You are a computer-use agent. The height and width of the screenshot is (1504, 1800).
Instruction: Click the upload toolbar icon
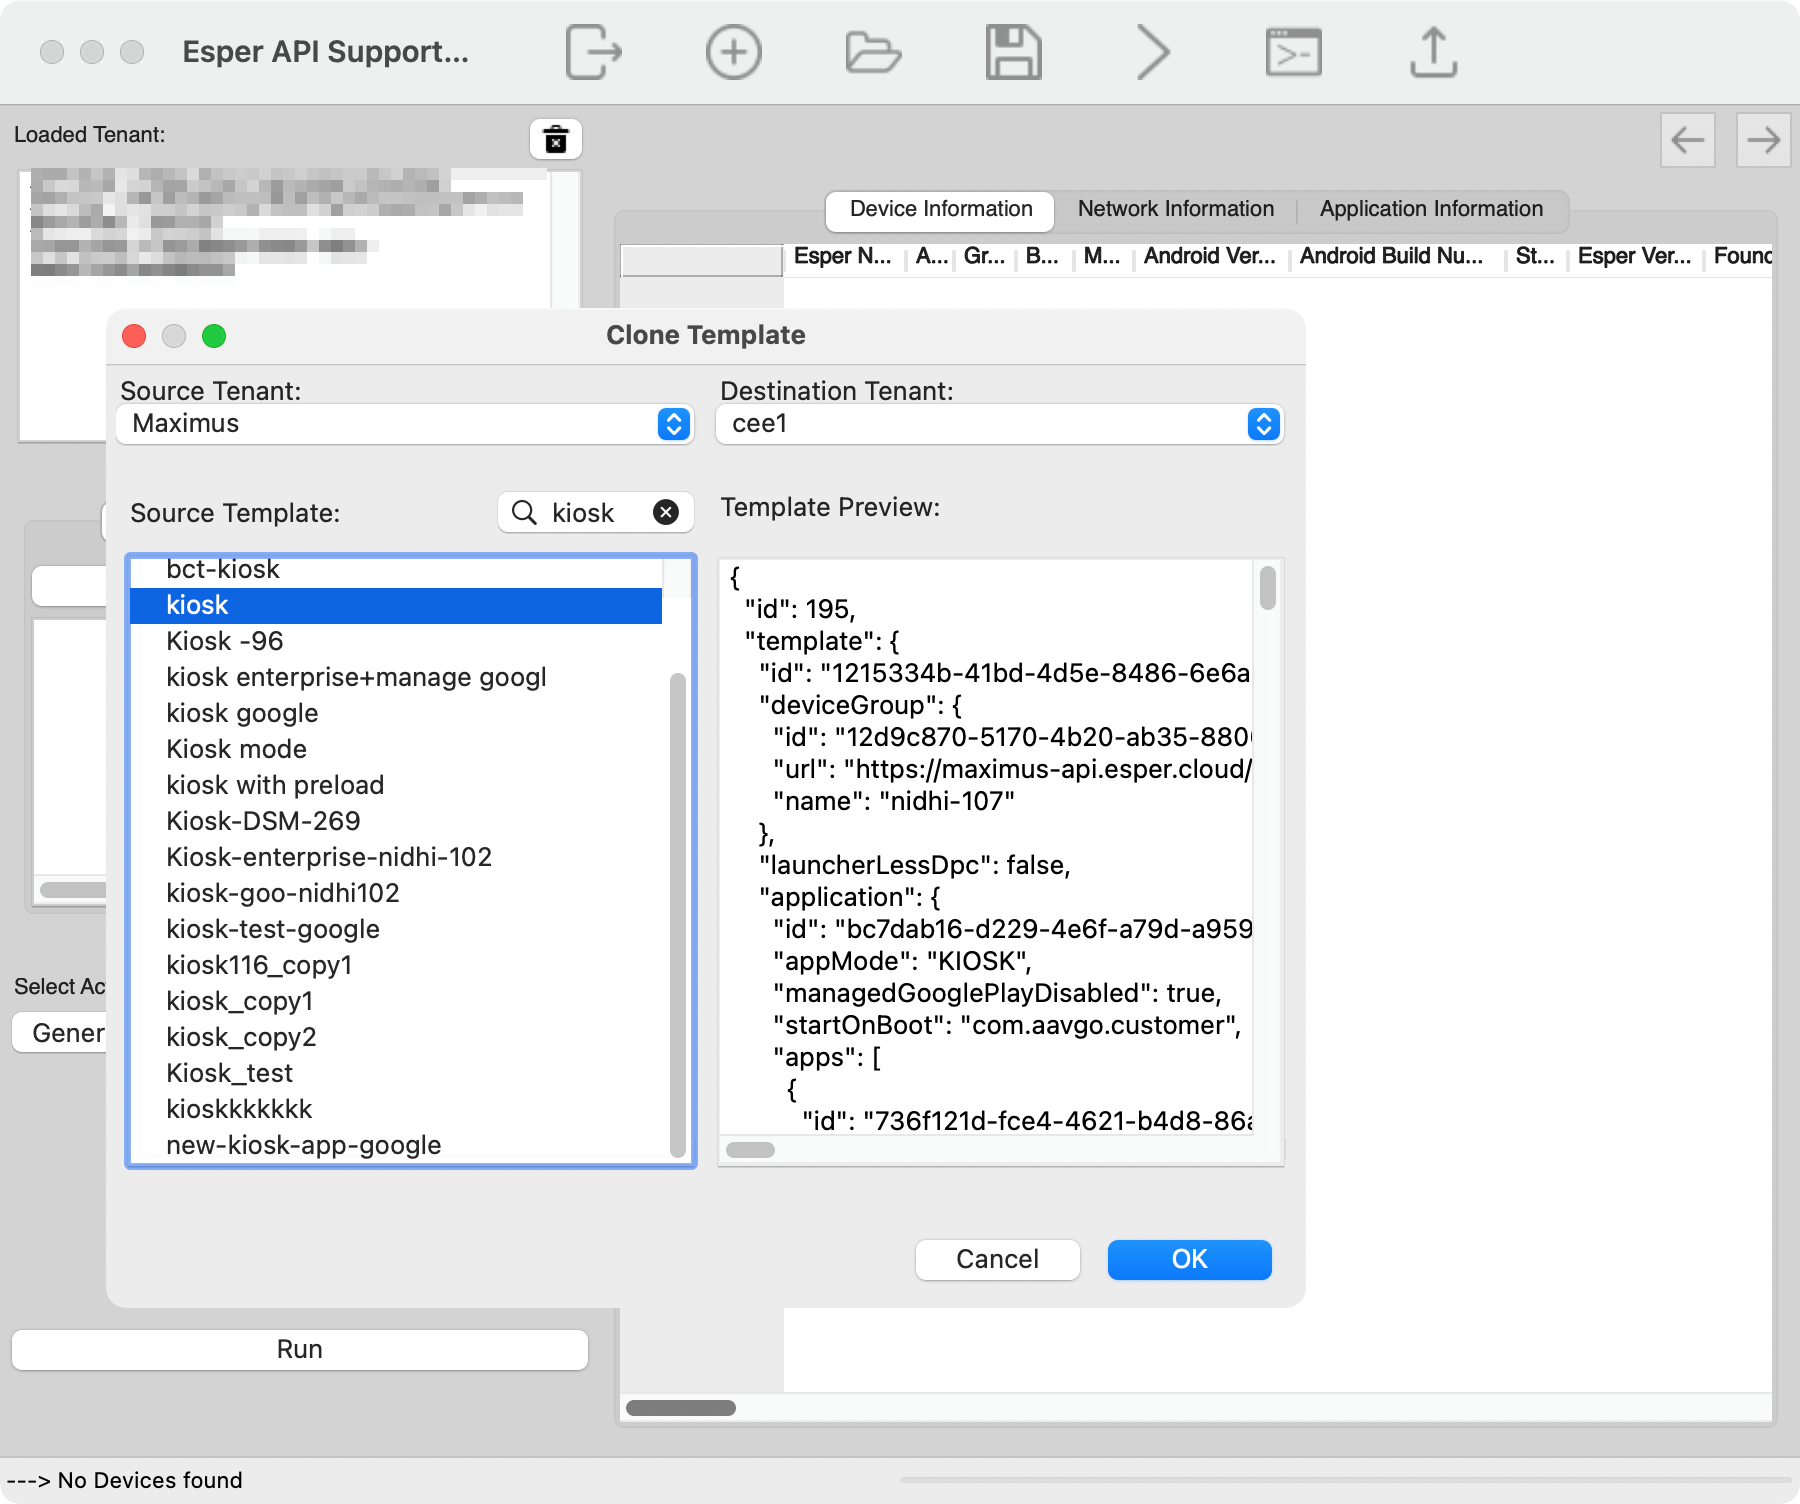pos(1433,52)
